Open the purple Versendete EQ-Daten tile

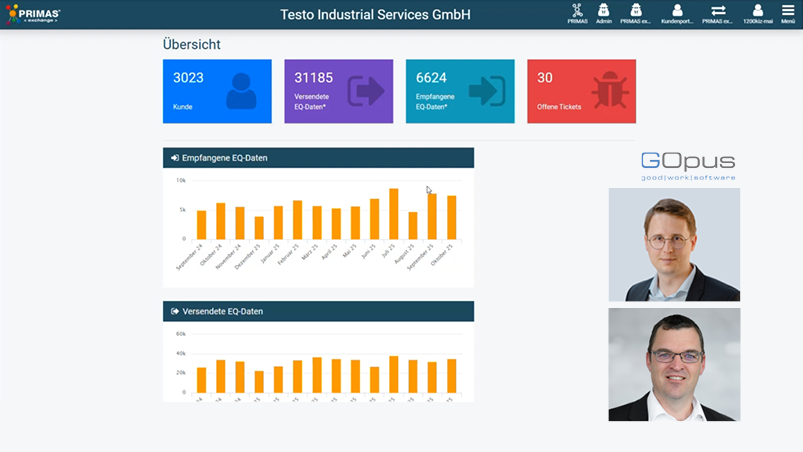click(x=338, y=91)
